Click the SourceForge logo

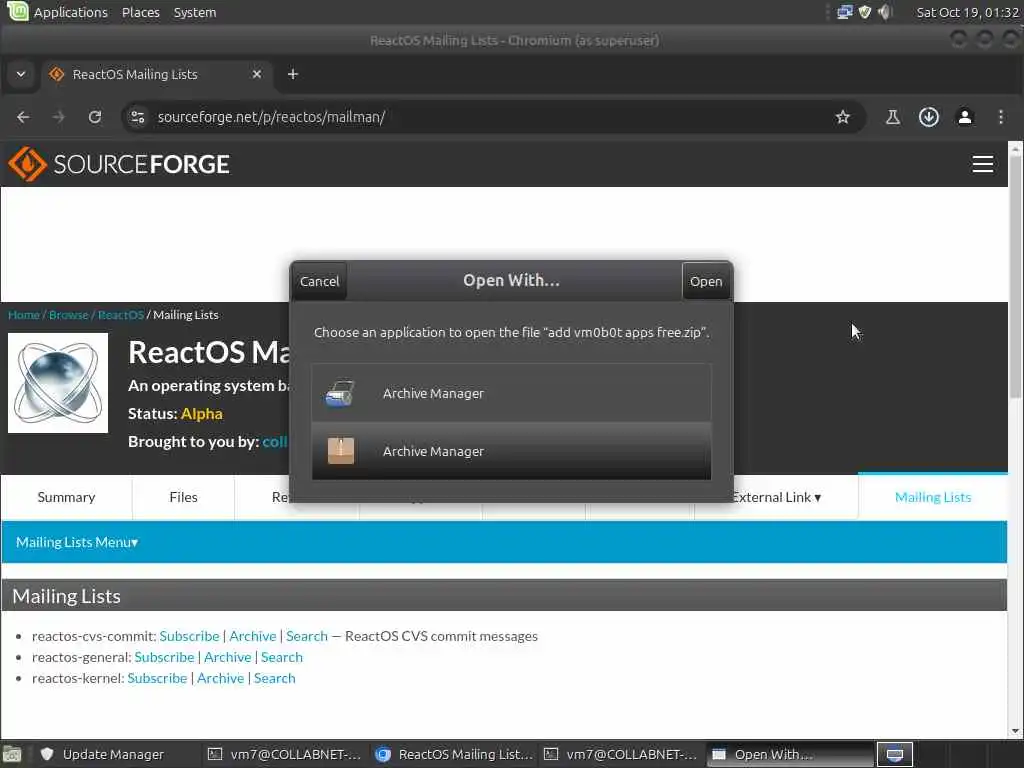point(119,164)
